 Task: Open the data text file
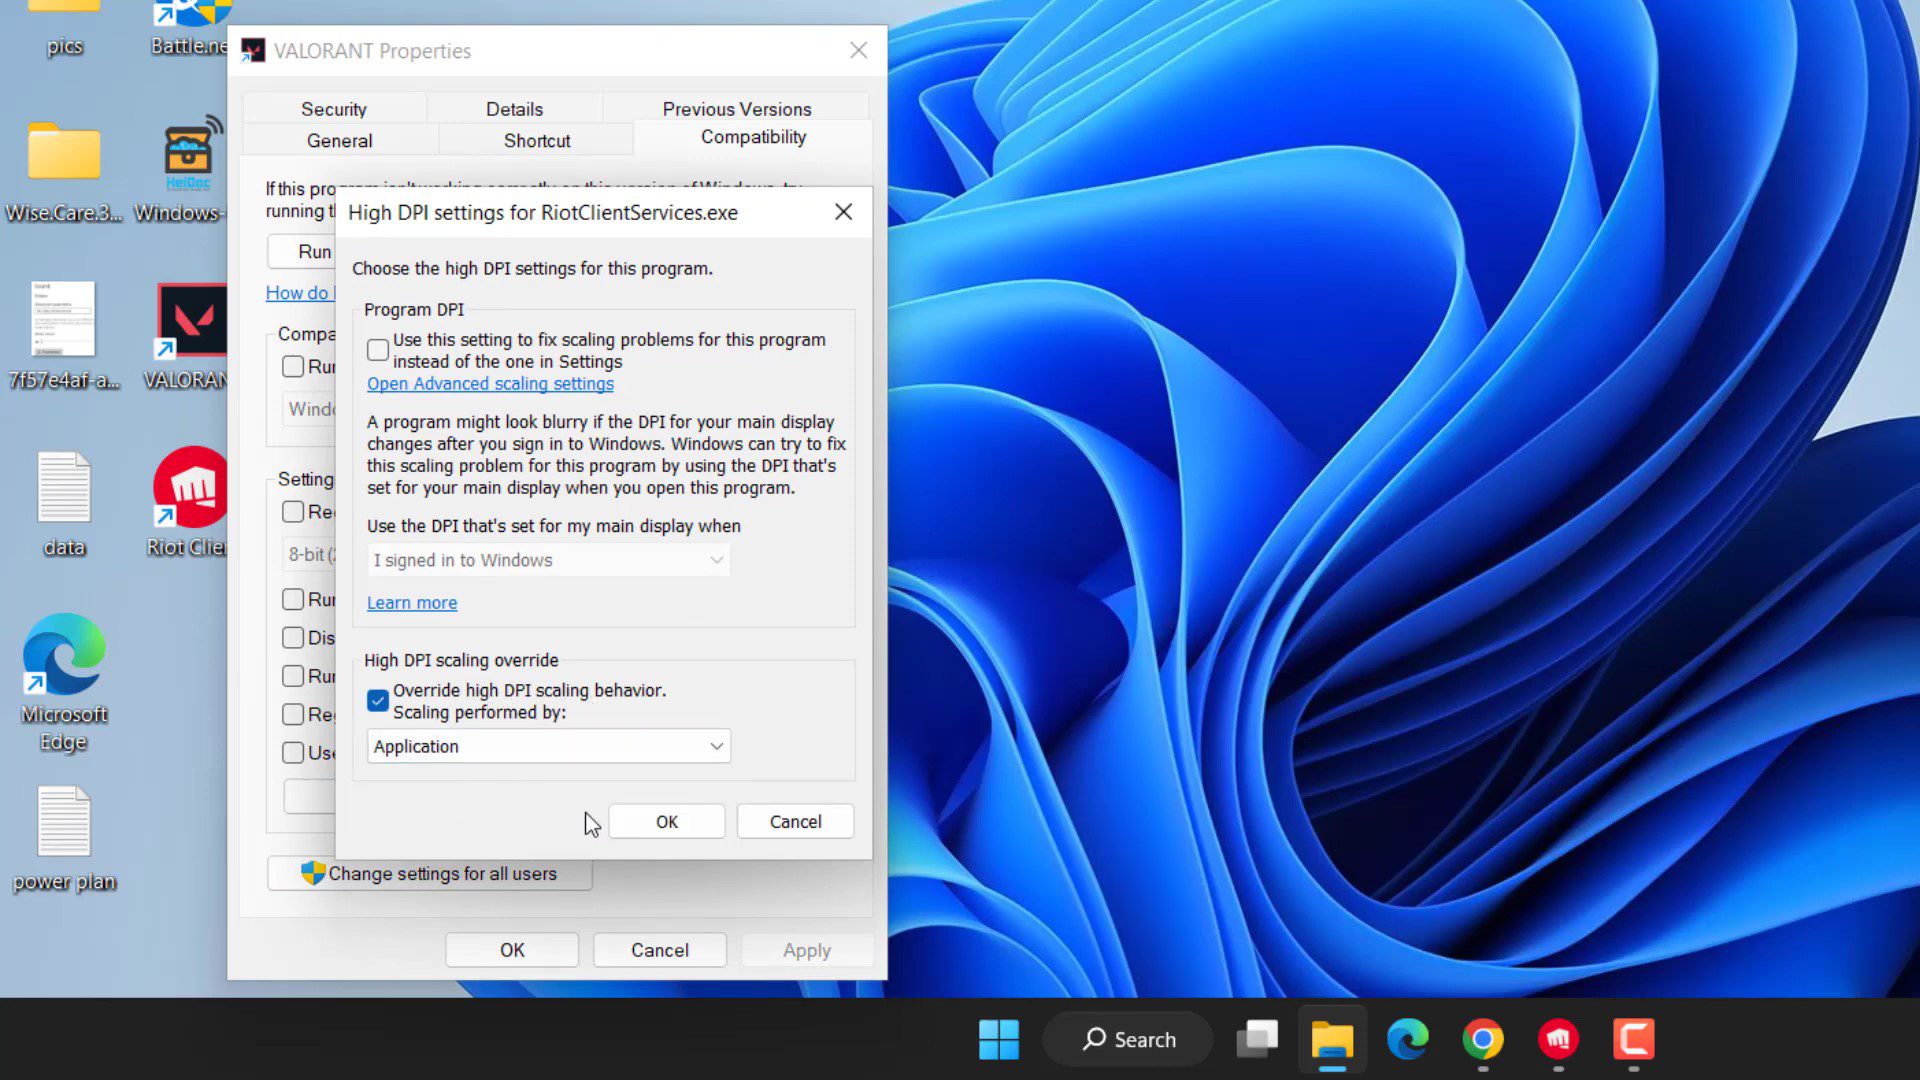(x=64, y=504)
